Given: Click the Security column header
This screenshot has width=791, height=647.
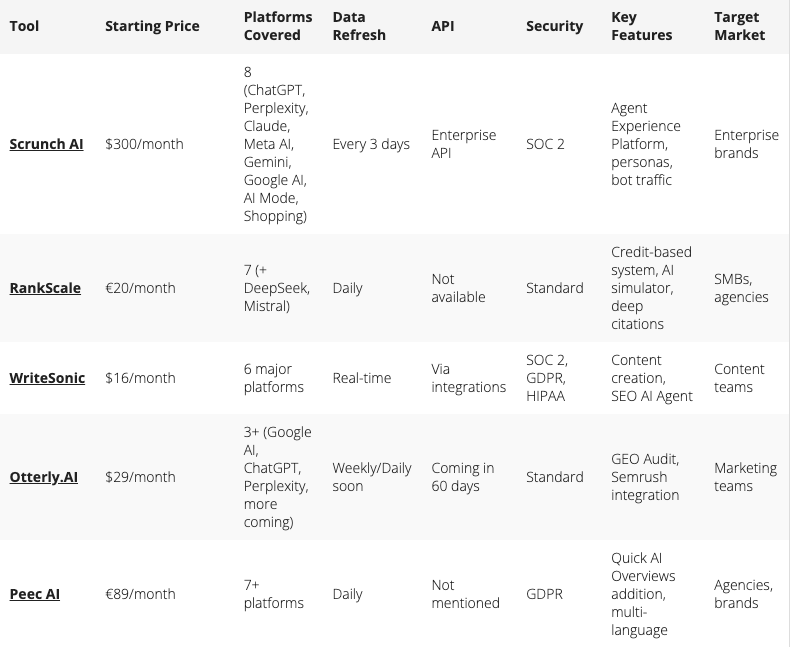Looking at the screenshot, I should [x=554, y=26].
